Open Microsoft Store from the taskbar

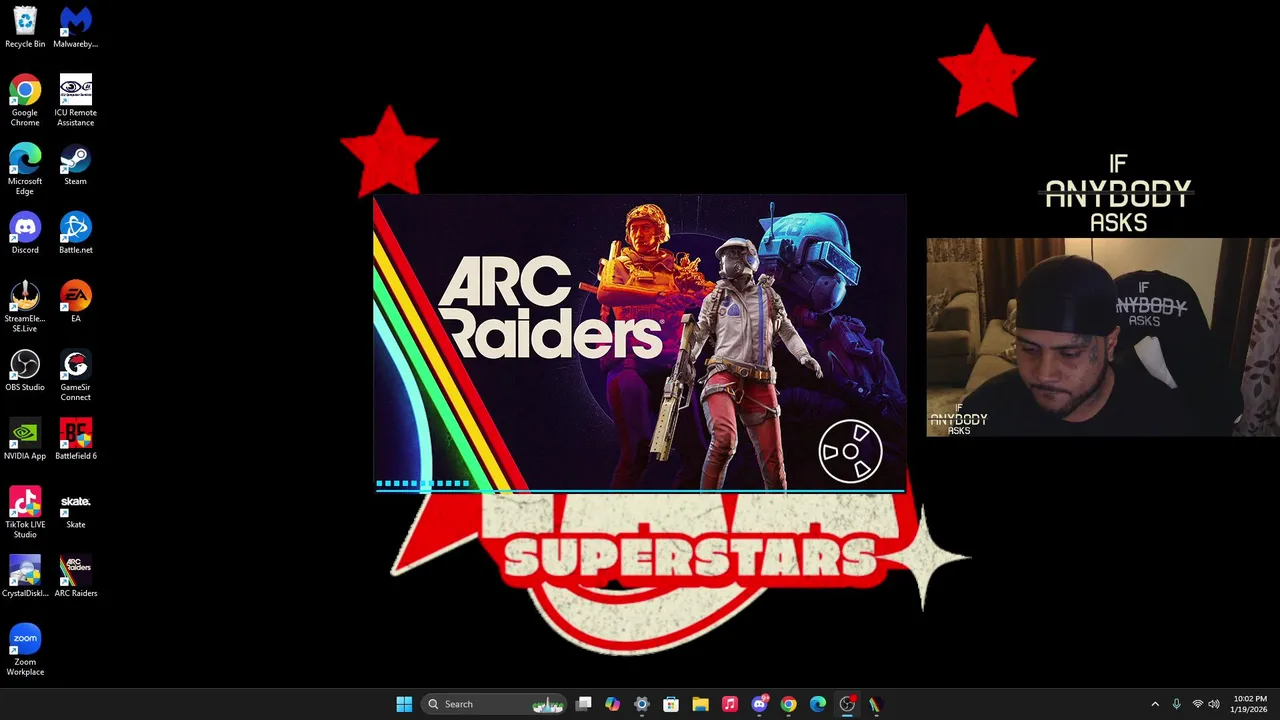click(x=671, y=704)
